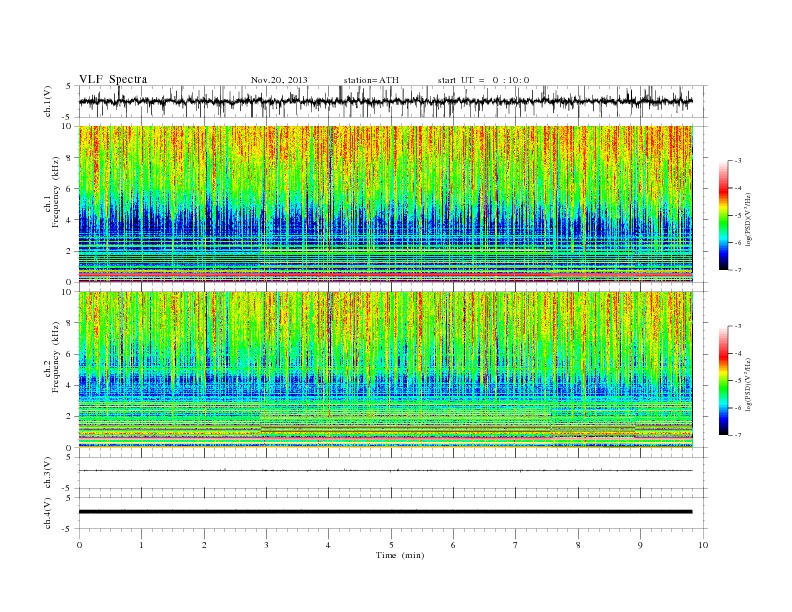792x612 pixels.
Task: Click the "2" kHz tick on ch.2 axis
Action: (x=70, y=417)
